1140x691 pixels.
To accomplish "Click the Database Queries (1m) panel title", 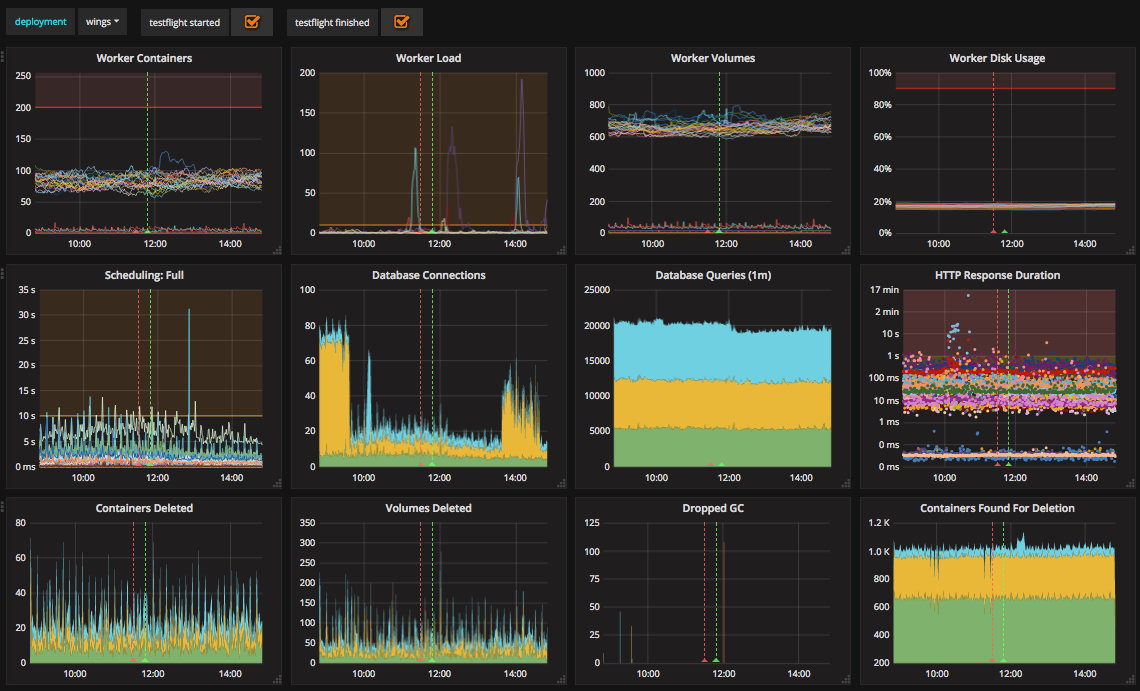I will tap(712, 275).
